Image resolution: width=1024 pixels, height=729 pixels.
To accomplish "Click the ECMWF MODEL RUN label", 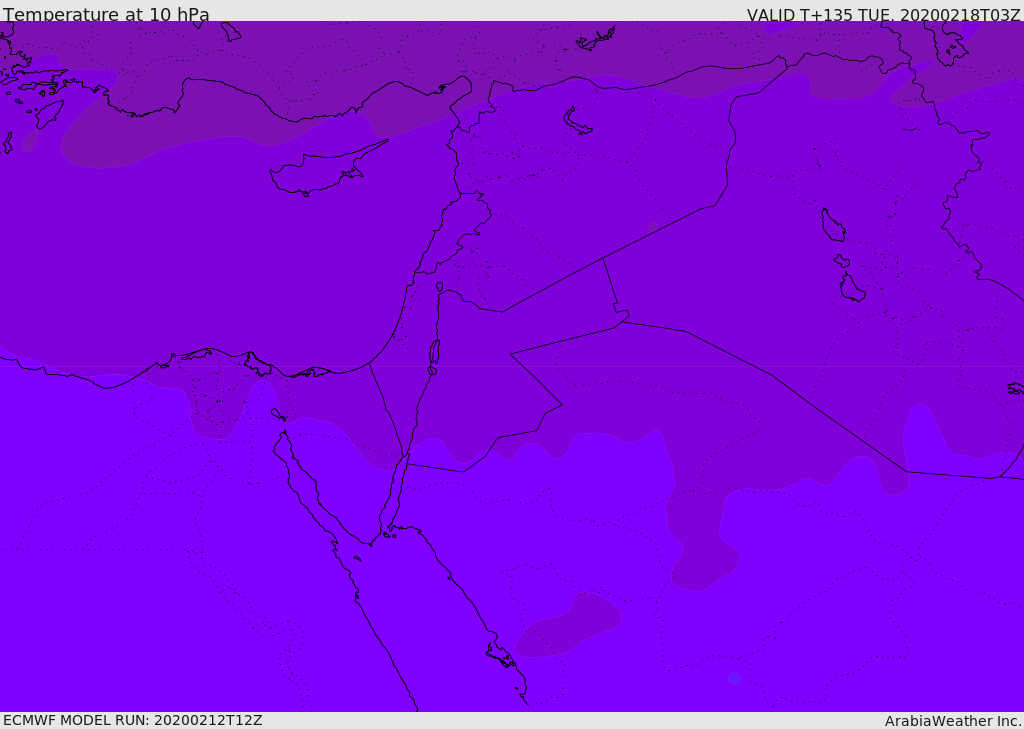I will click(x=133, y=720).
